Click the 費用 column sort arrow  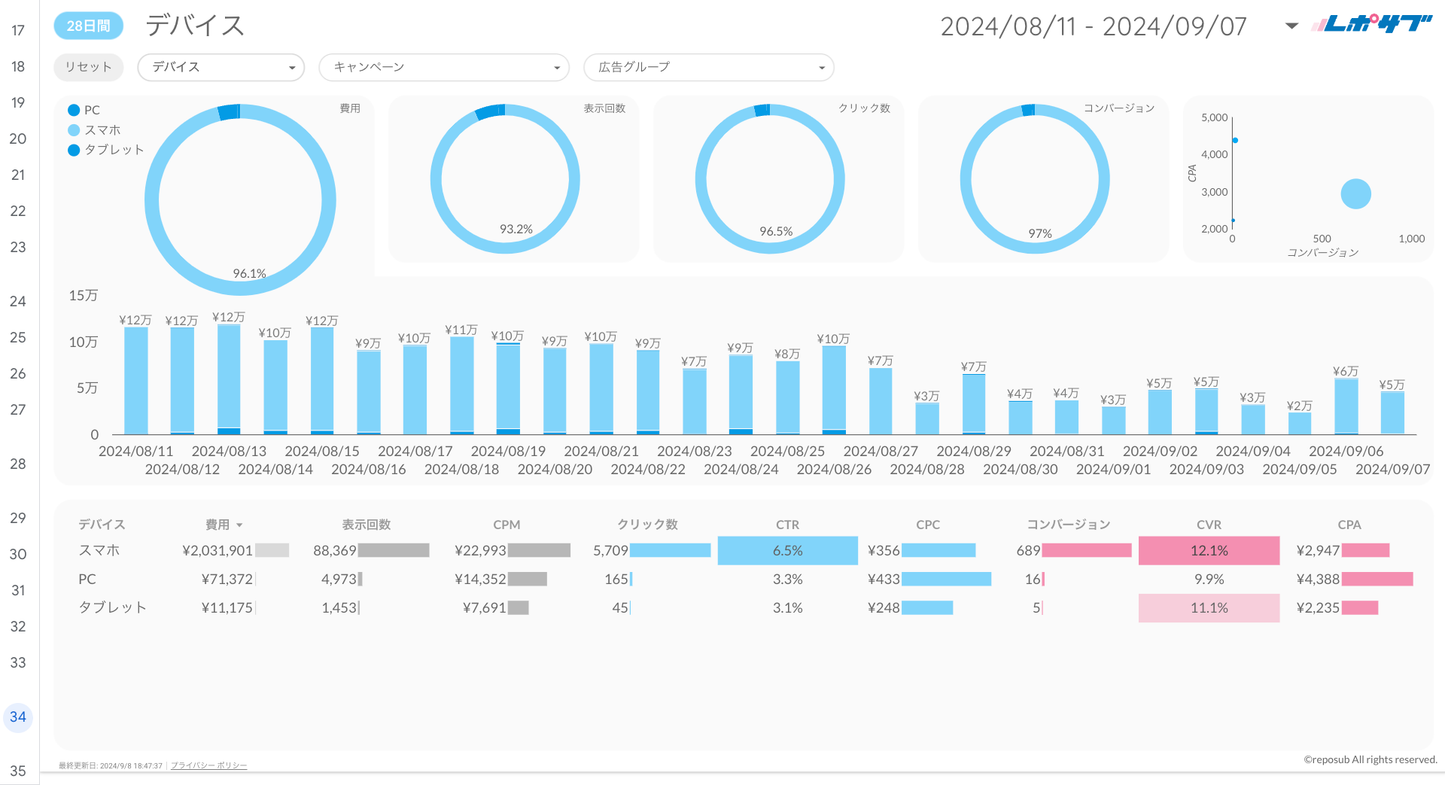(240, 525)
